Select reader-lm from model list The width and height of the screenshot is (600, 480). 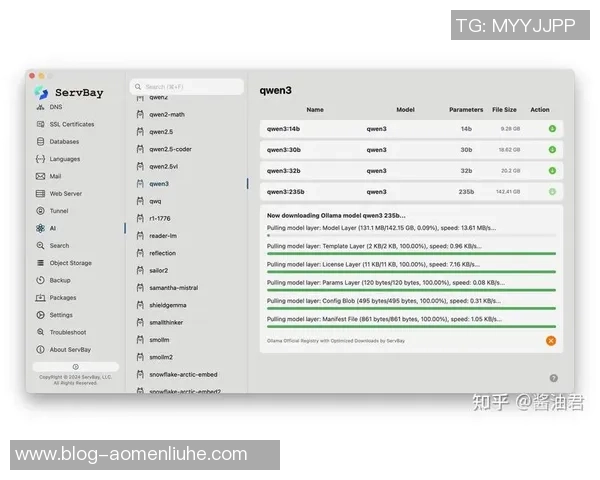(162, 236)
